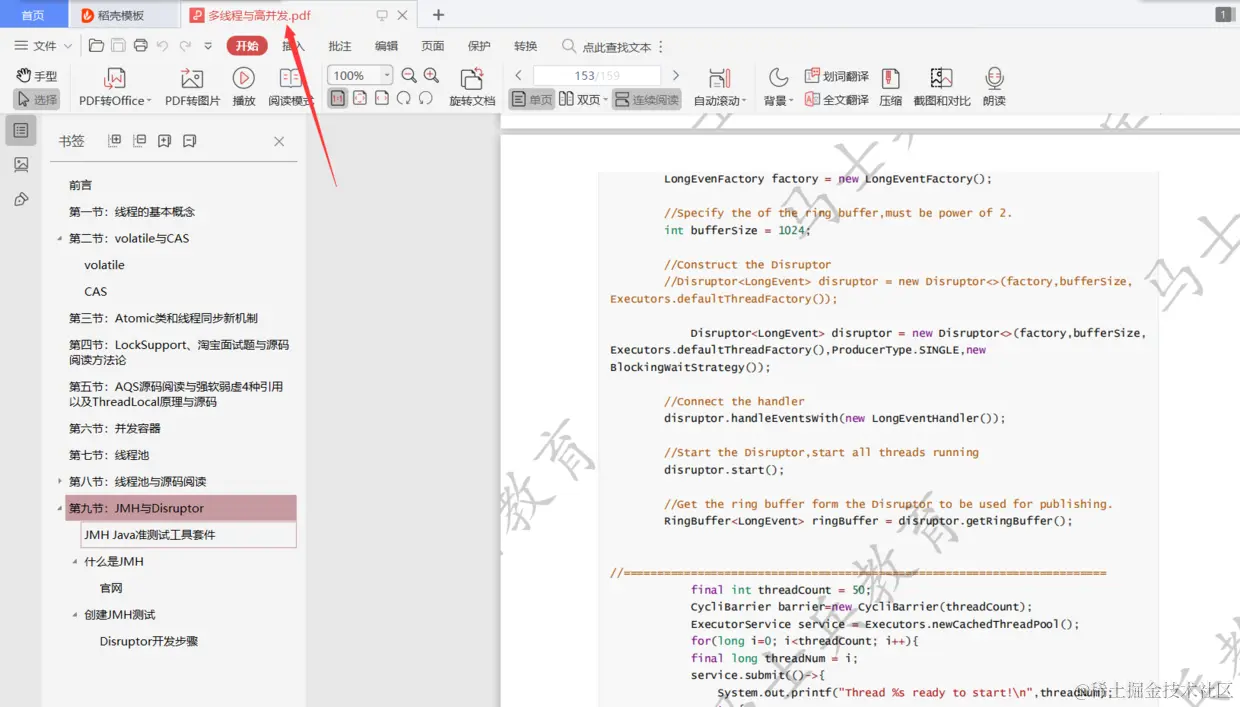Enable 双页 double page view

[583, 99]
